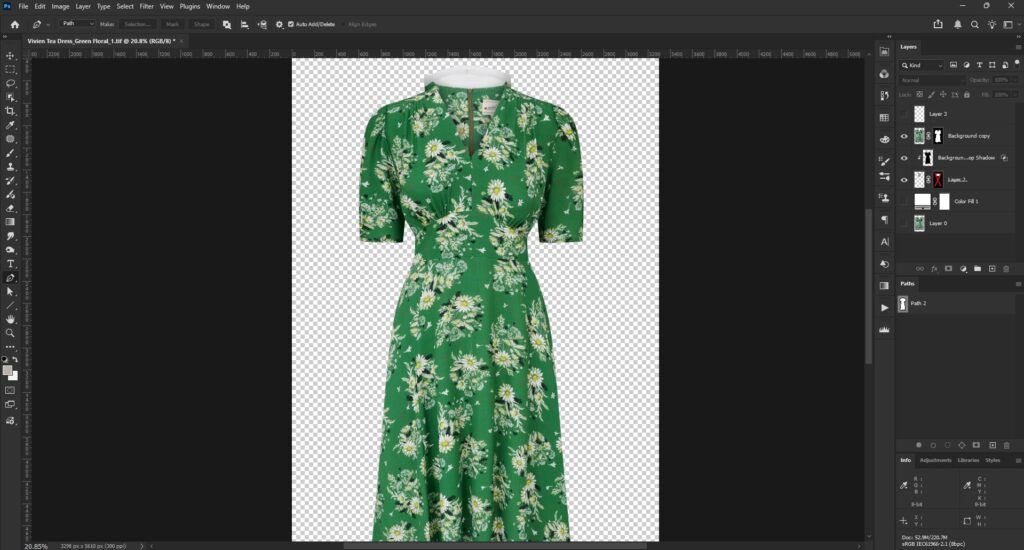Open the Image menu

[60, 6]
